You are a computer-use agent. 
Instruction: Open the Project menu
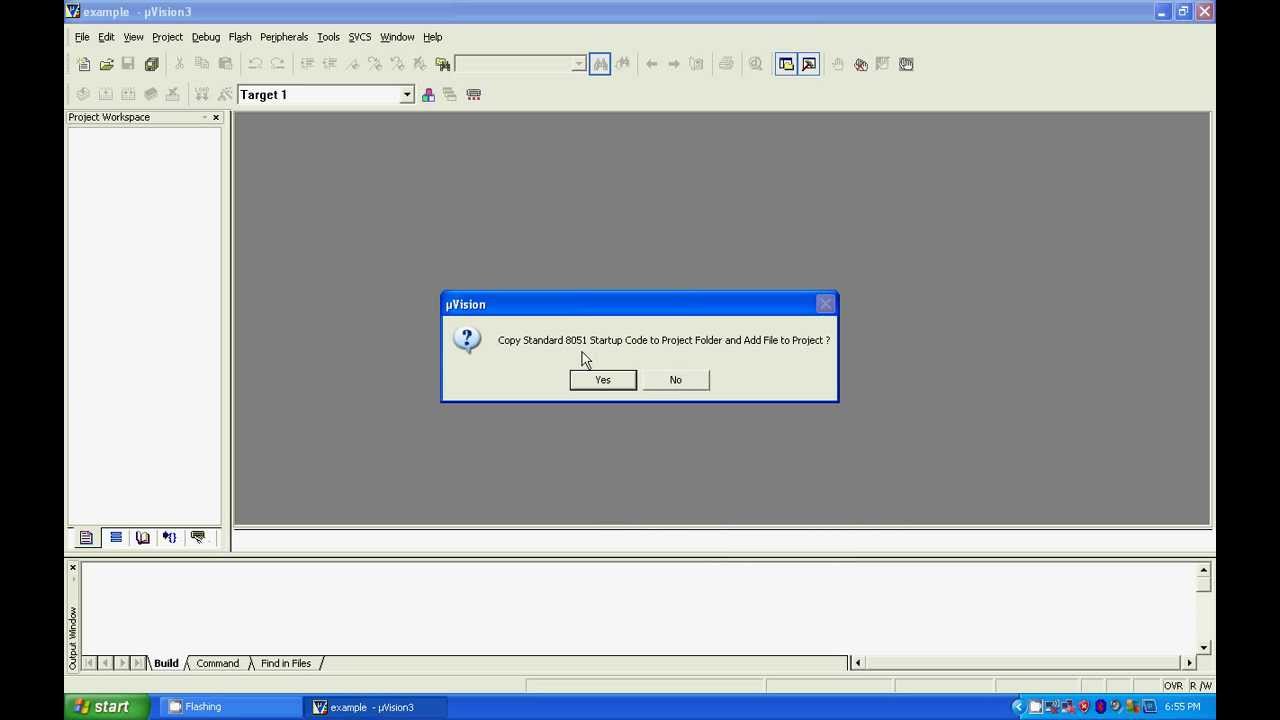(x=167, y=37)
